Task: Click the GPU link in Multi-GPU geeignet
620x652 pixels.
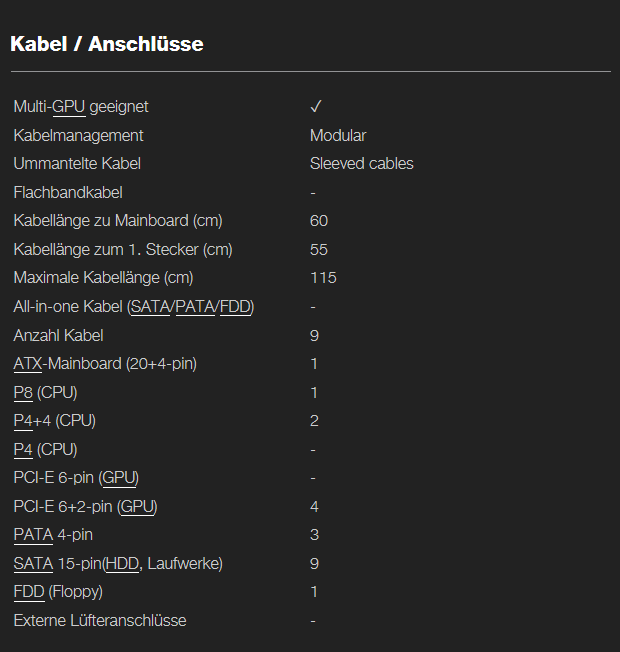Action: (x=69, y=106)
